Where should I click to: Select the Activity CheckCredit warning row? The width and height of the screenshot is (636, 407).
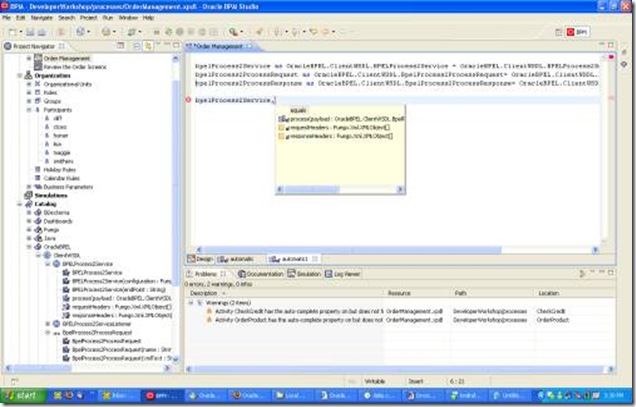click(x=400, y=311)
